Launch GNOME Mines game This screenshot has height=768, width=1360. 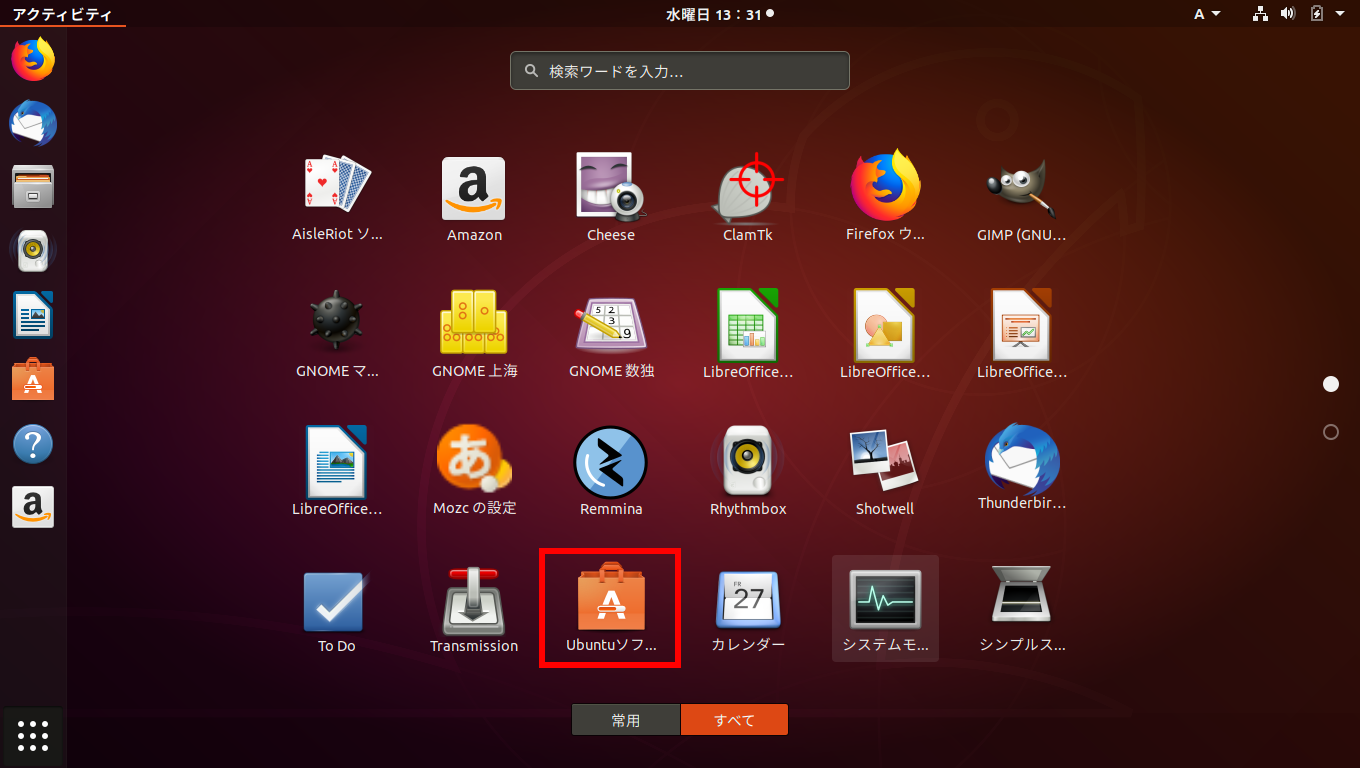pos(337,334)
